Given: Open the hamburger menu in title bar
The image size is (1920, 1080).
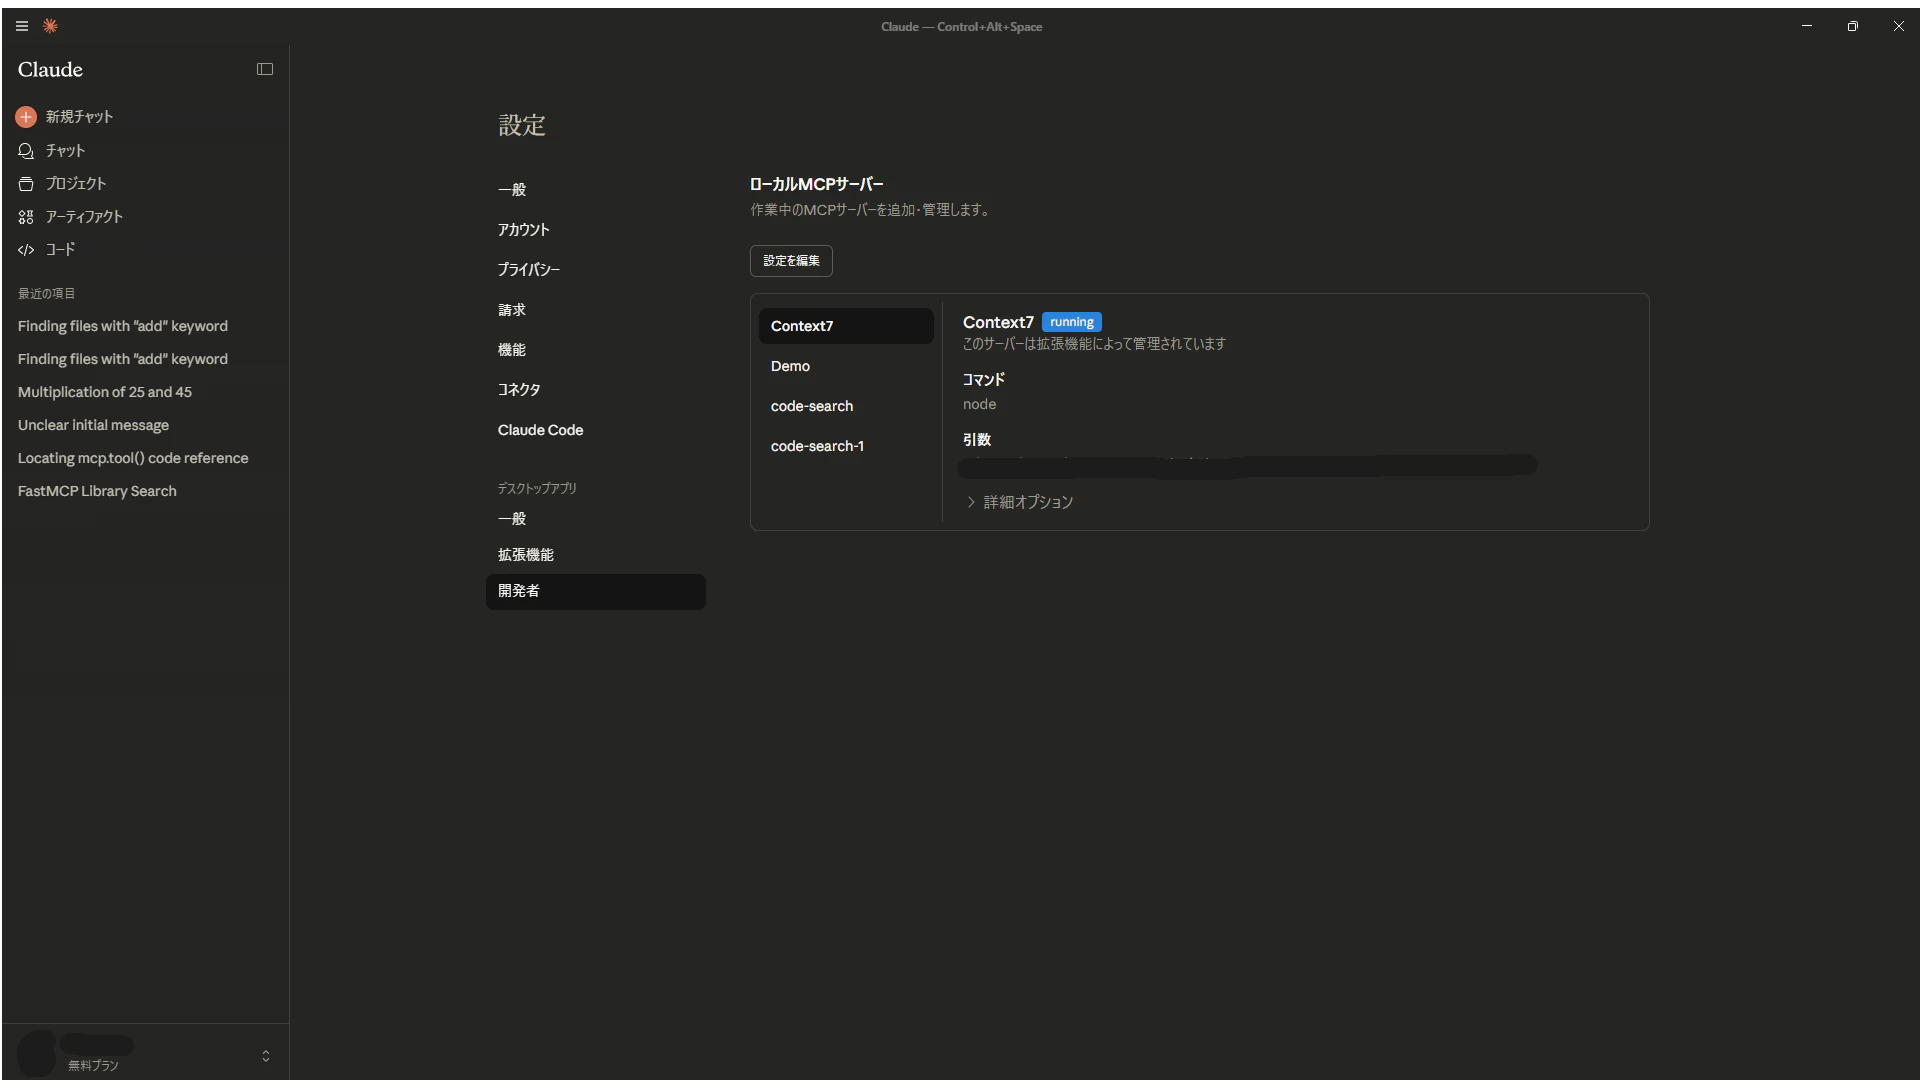Looking at the screenshot, I should [x=22, y=26].
